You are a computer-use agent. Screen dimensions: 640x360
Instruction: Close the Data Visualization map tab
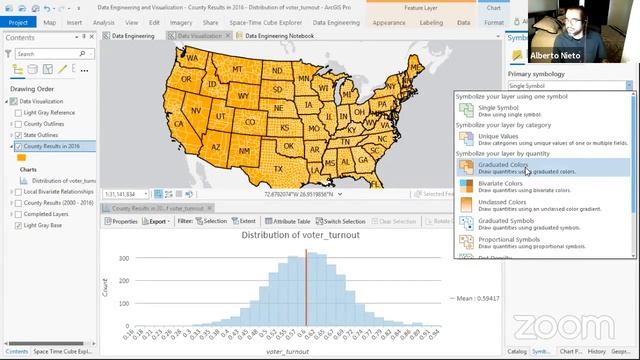[228, 36]
